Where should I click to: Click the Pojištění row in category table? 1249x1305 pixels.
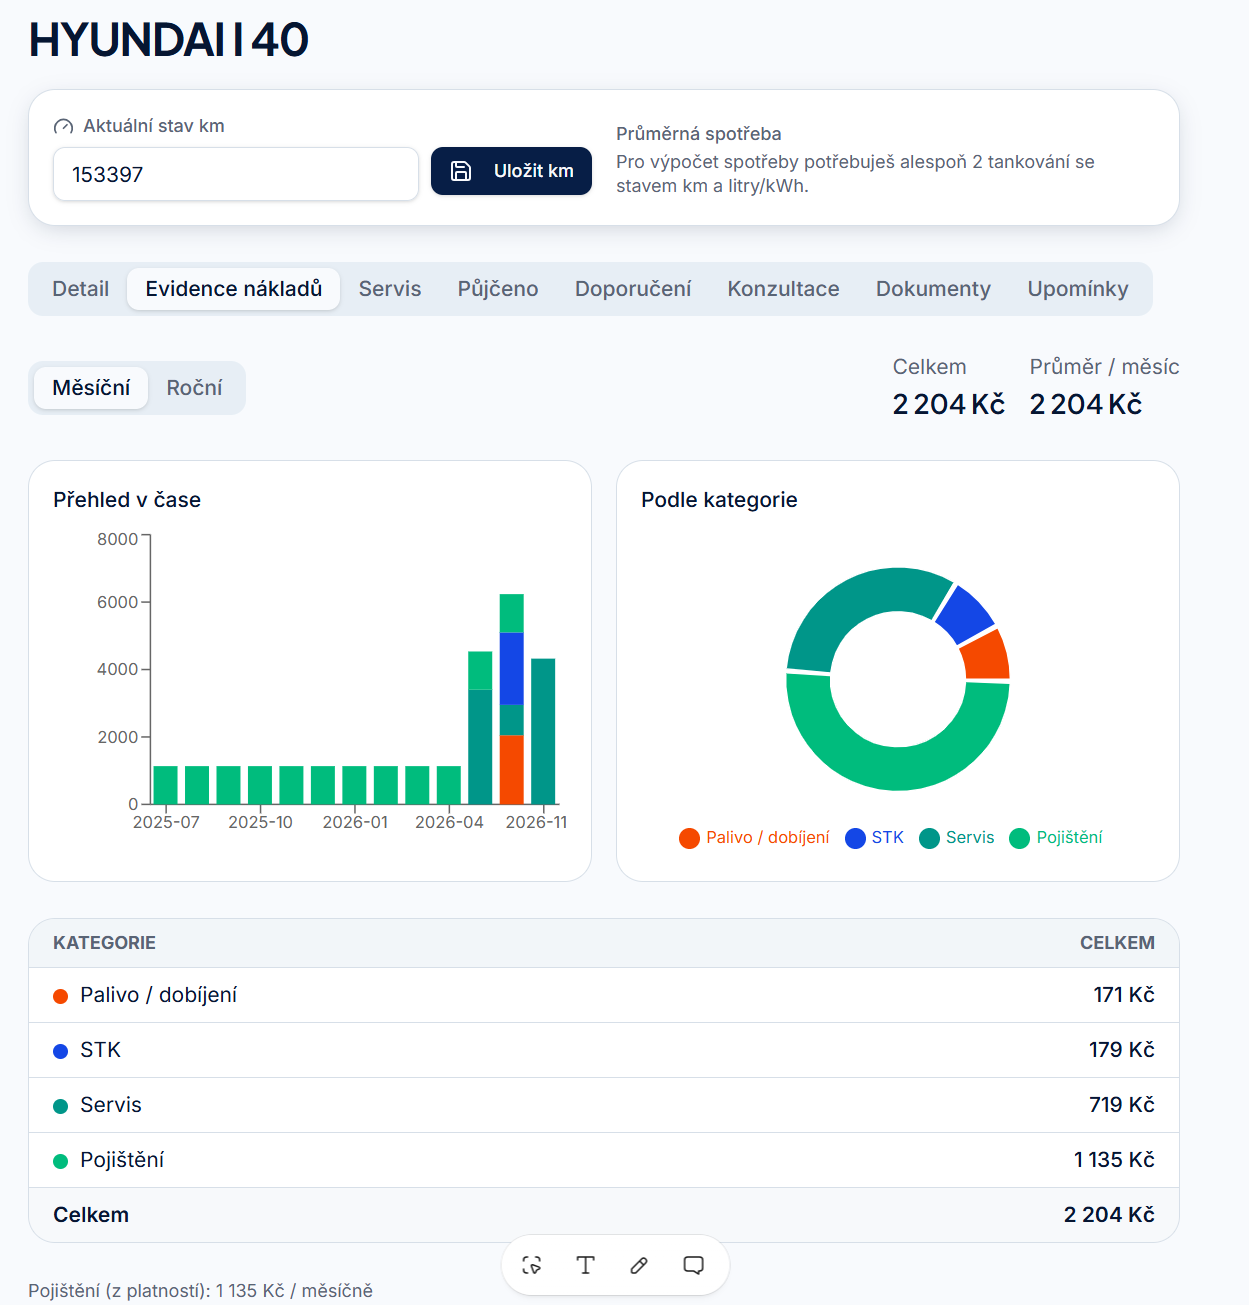[x=604, y=1160]
